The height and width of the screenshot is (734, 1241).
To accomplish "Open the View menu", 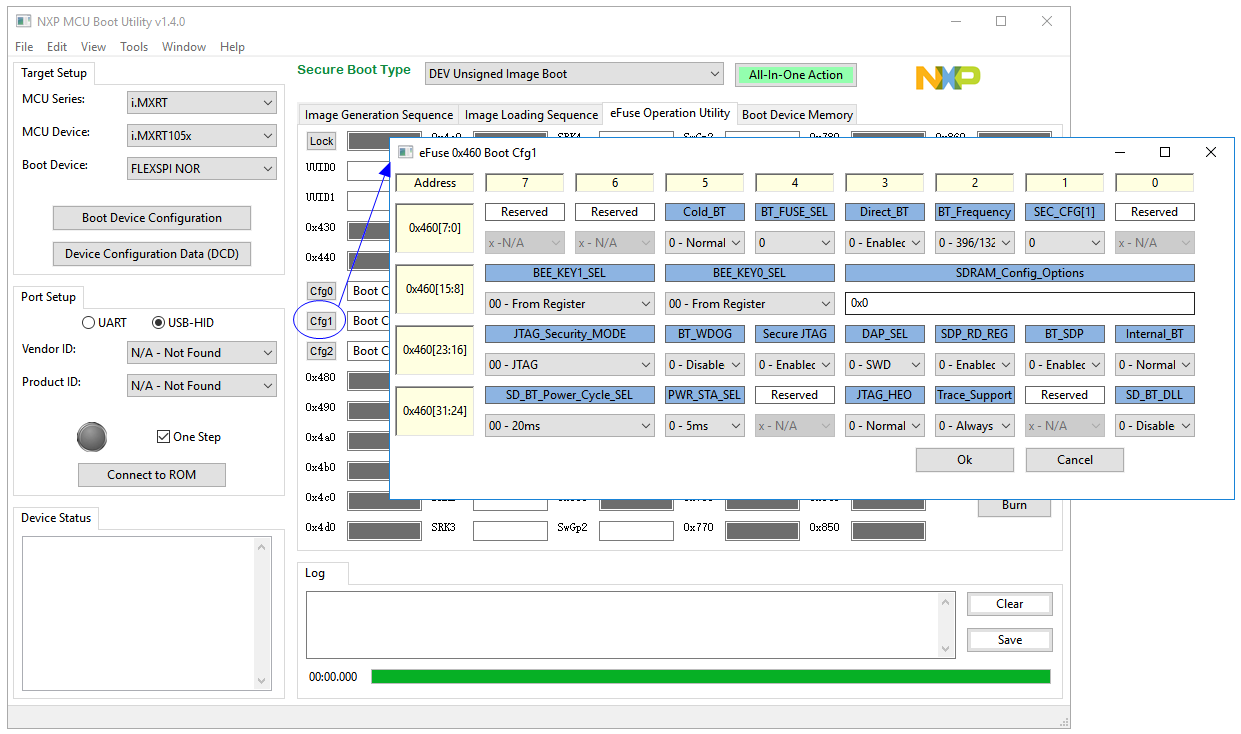I will tap(93, 47).
